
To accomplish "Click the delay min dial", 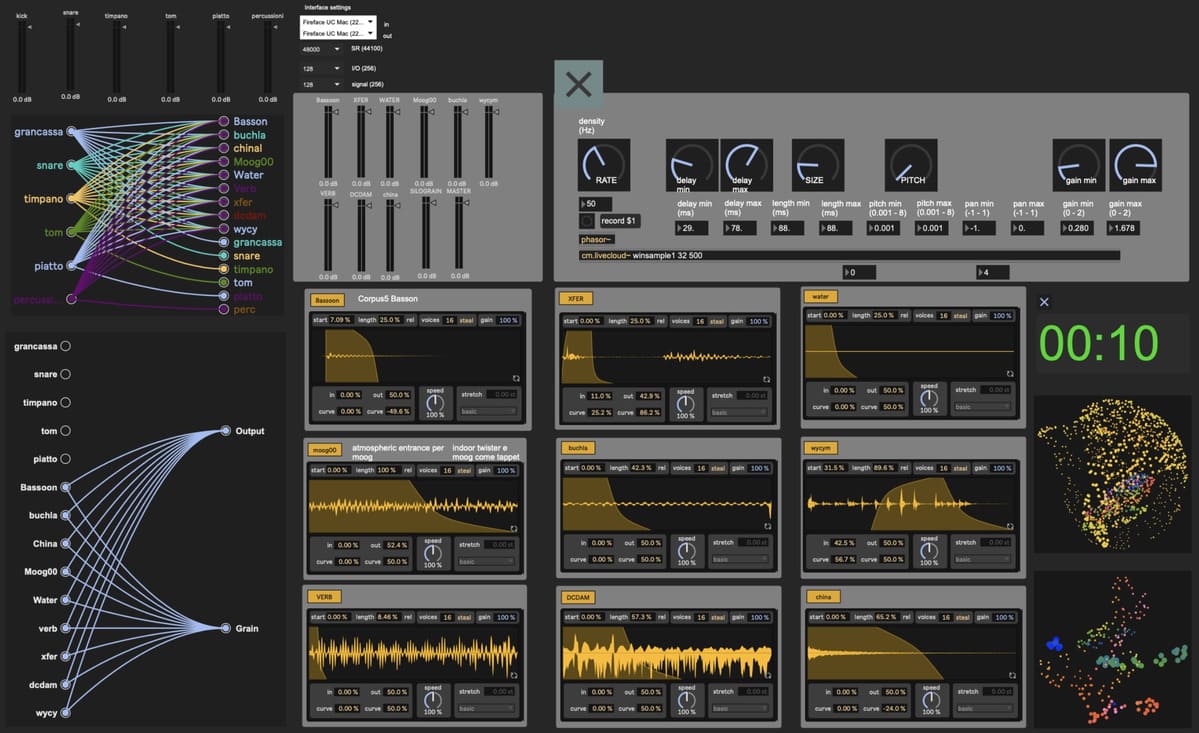I will coord(692,164).
